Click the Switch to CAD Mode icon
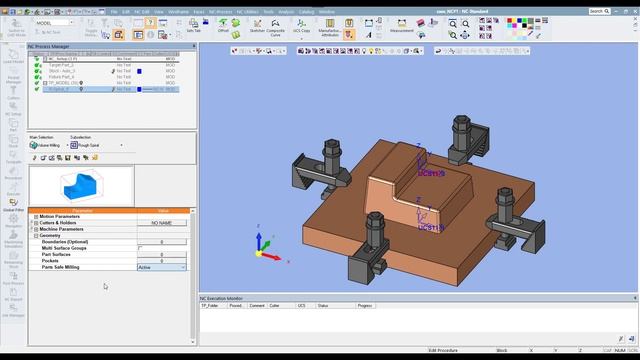Image resolution: width=640 pixels, height=360 pixels. 16,27
